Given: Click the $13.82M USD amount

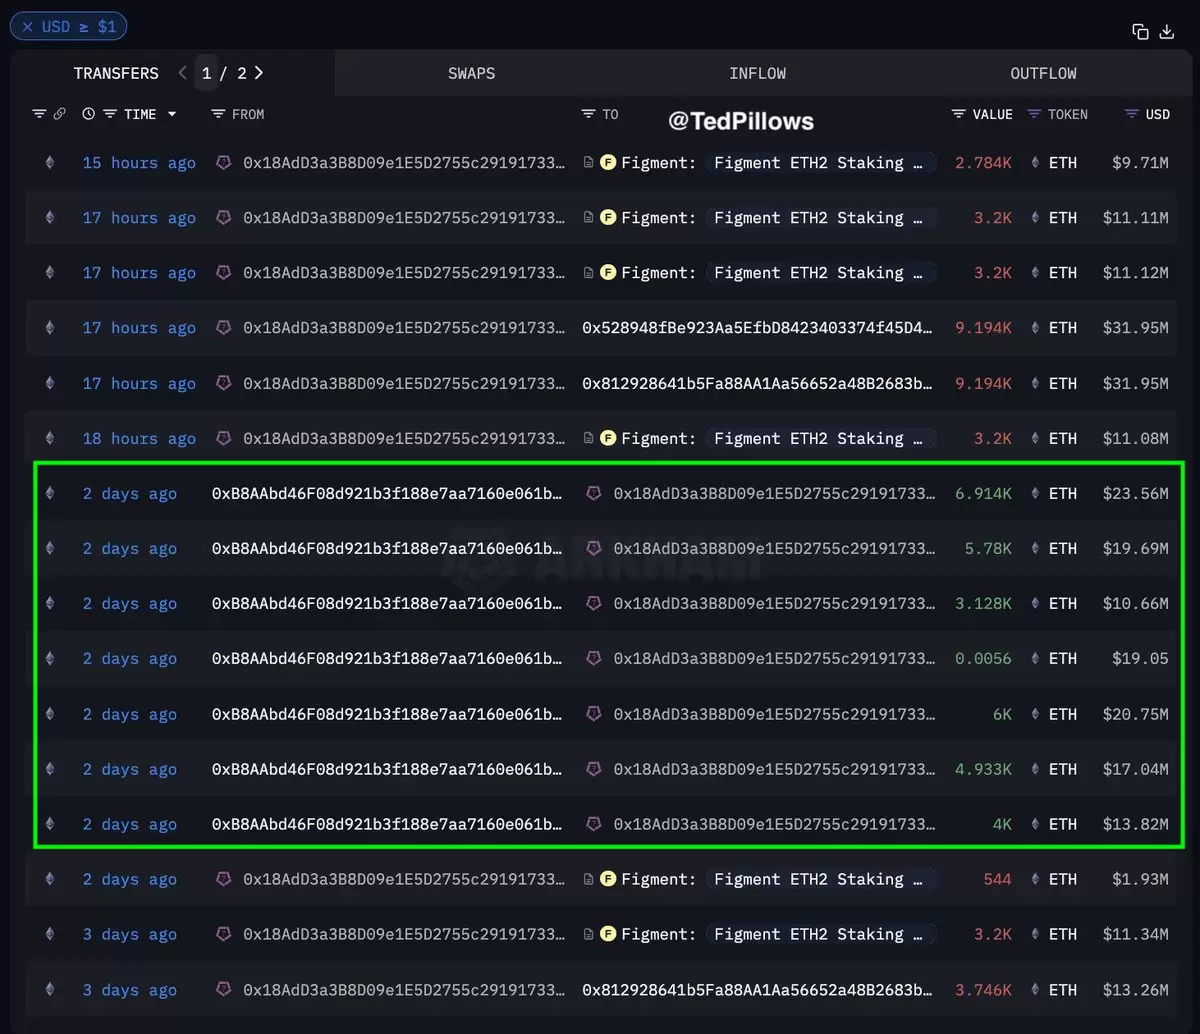Looking at the screenshot, I should click(1136, 825).
